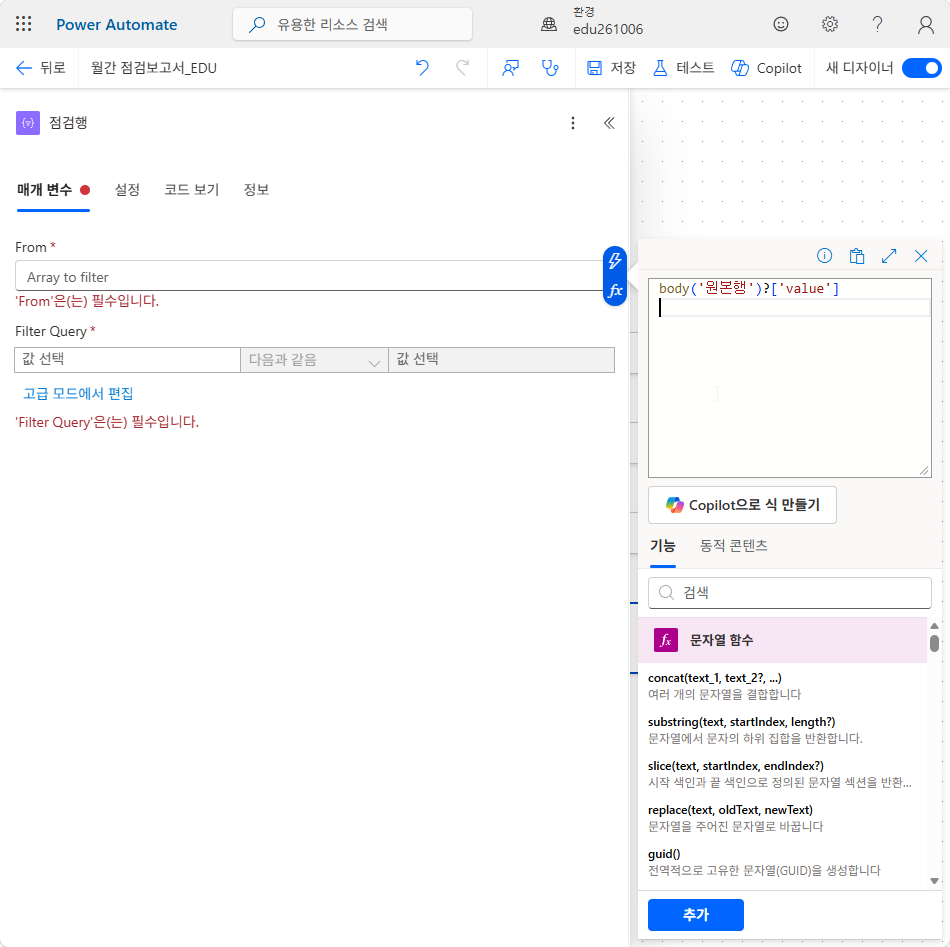Open the help question mark icon
Viewport: 950px width, 947px height.
pyautogui.click(x=877, y=24)
